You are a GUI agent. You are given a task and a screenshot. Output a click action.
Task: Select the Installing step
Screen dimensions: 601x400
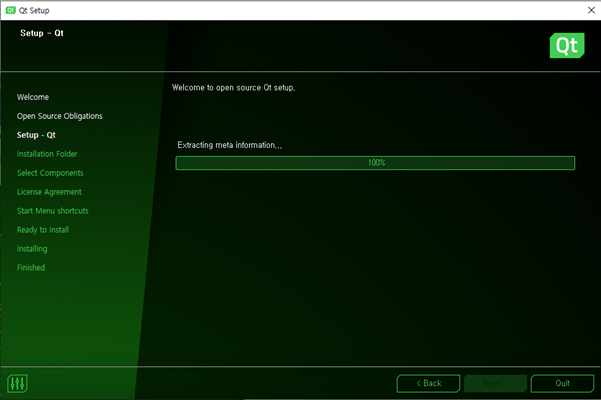tap(32, 249)
